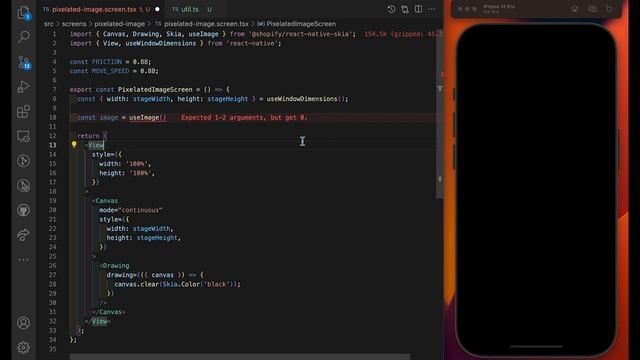This screenshot has width=640, height=360.
Task: Click the error 'Expected 1-2 arguments, but got 0.'
Action: point(244,118)
